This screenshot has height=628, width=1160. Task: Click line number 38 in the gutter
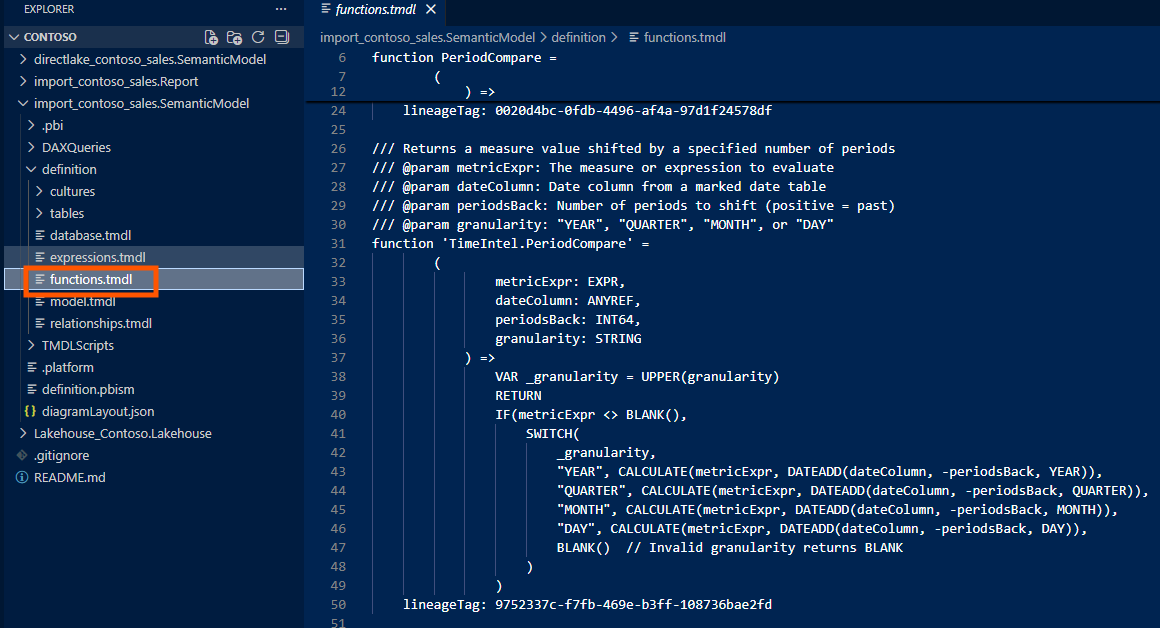[338, 377]
